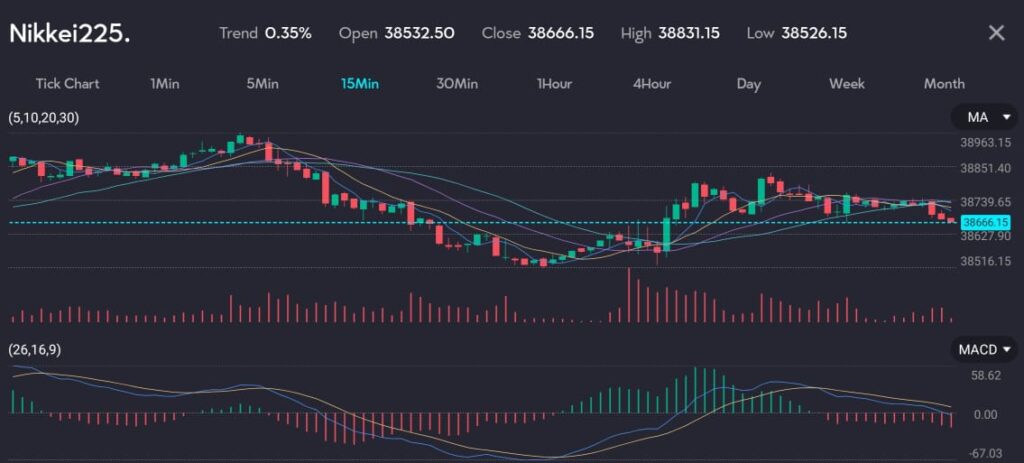Viewport: 1024px width, 463px height.
Task: Click the MA parameters (5,10,20,30) label
Action: point(43,118)
